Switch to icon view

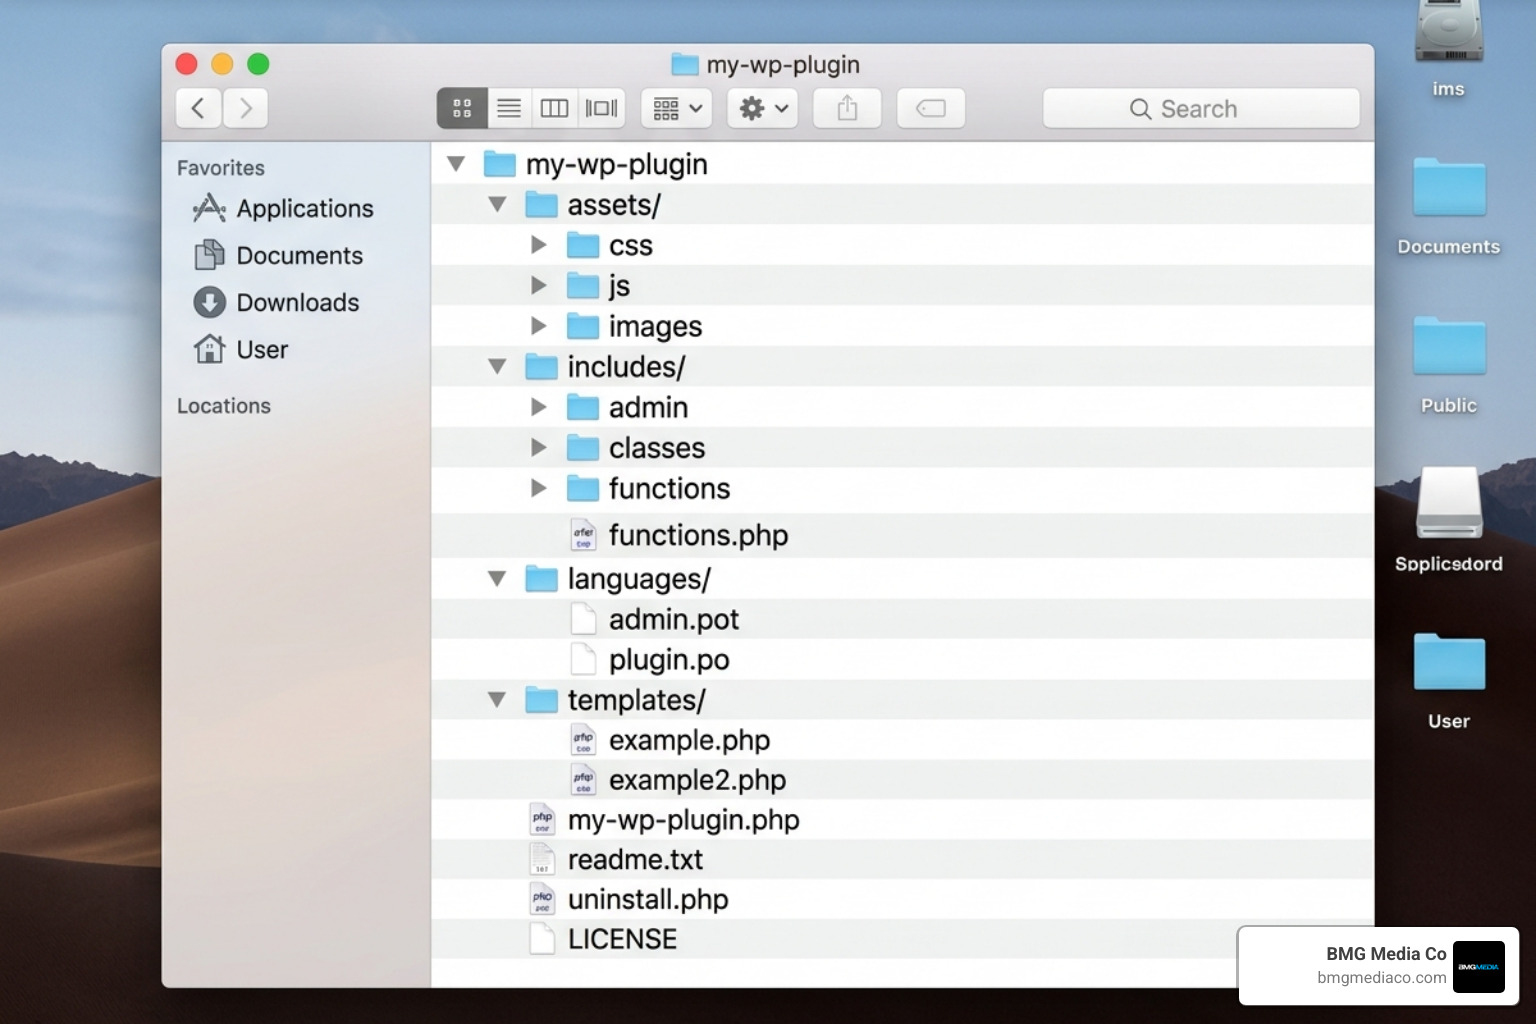[x=462, y=108]
